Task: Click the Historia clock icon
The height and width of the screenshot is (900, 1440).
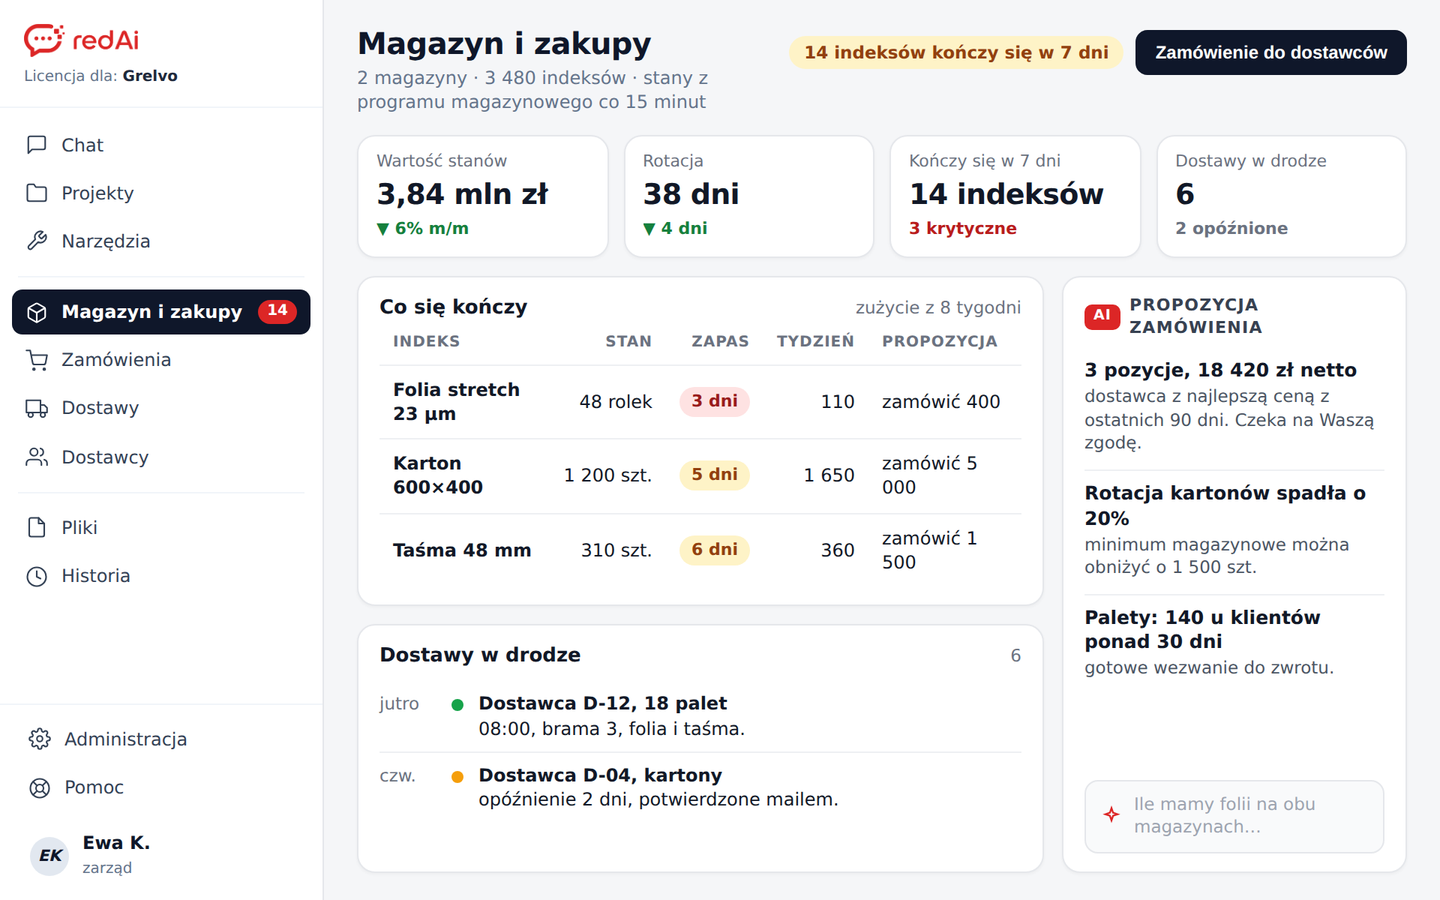Action: point(37,576)
